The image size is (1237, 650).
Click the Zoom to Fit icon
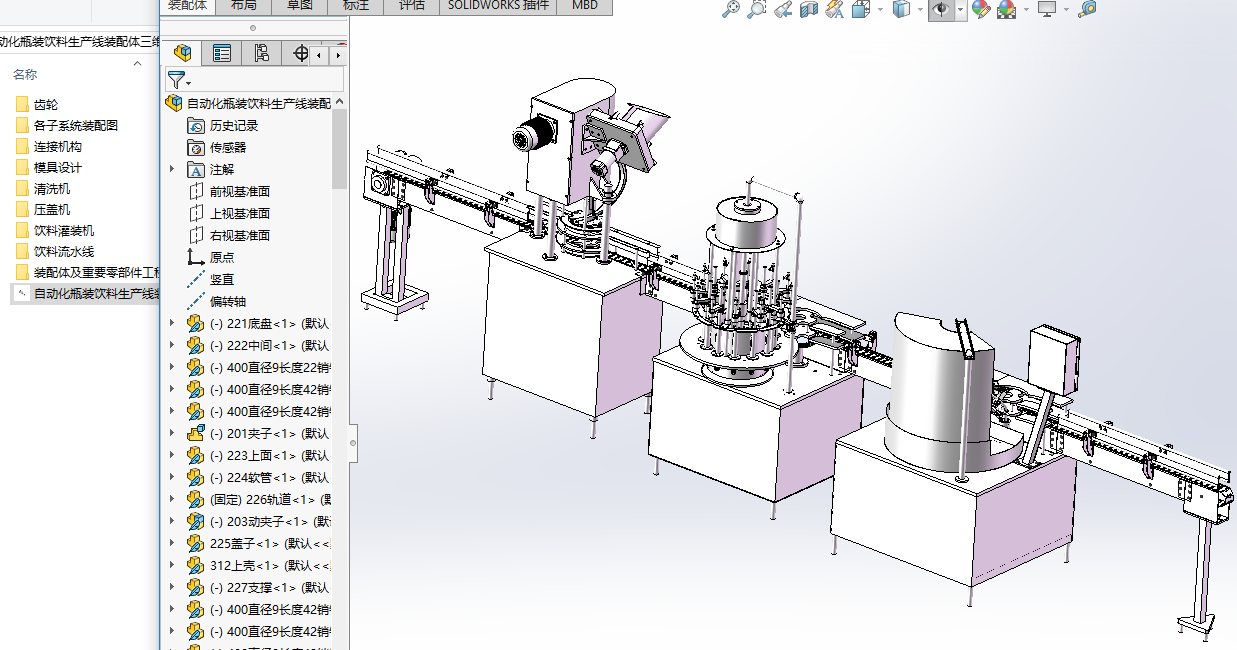coord(731,9)
